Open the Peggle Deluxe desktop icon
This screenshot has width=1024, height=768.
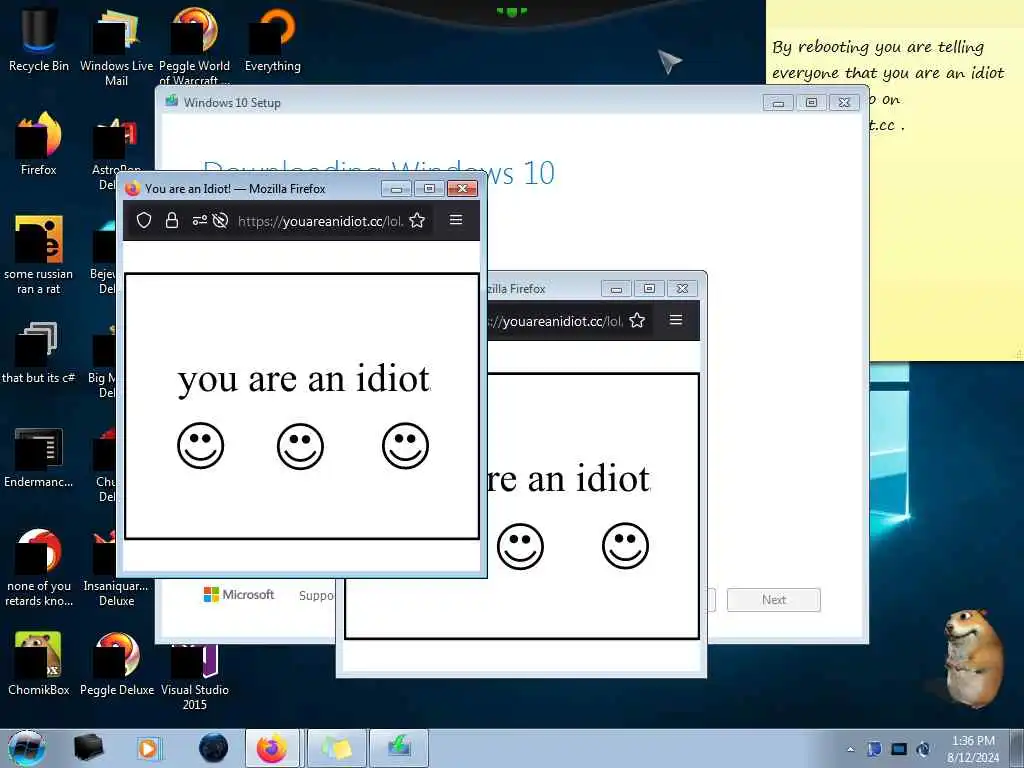117,663
